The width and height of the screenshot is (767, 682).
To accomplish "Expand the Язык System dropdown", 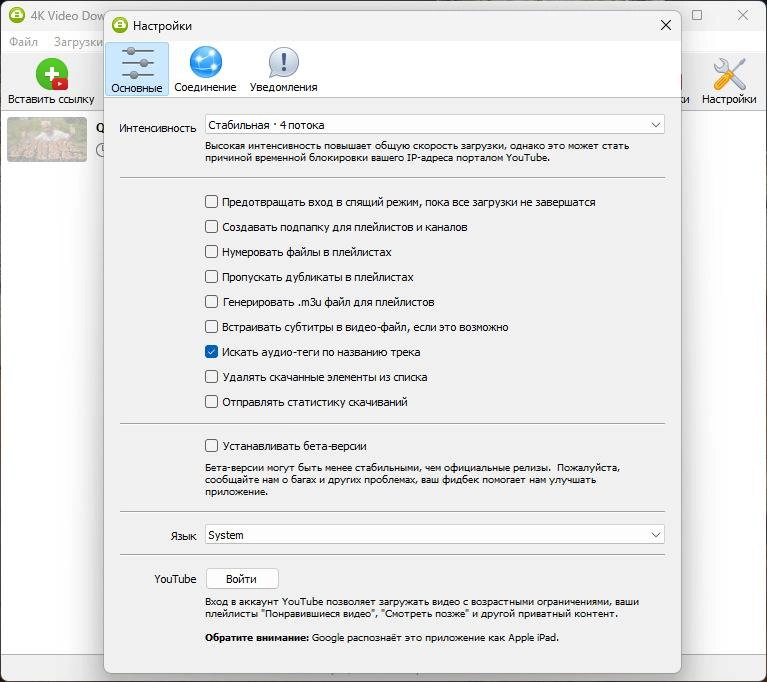I will (x=434, y=535).
